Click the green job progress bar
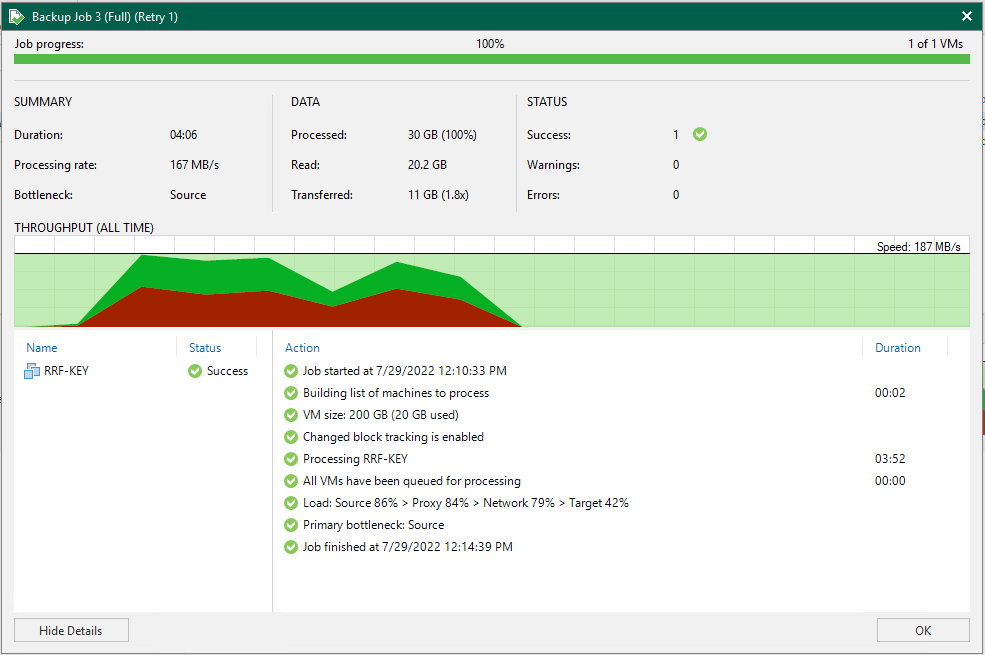The width and height of the screenshot is (985, 655). coord(491,60)
